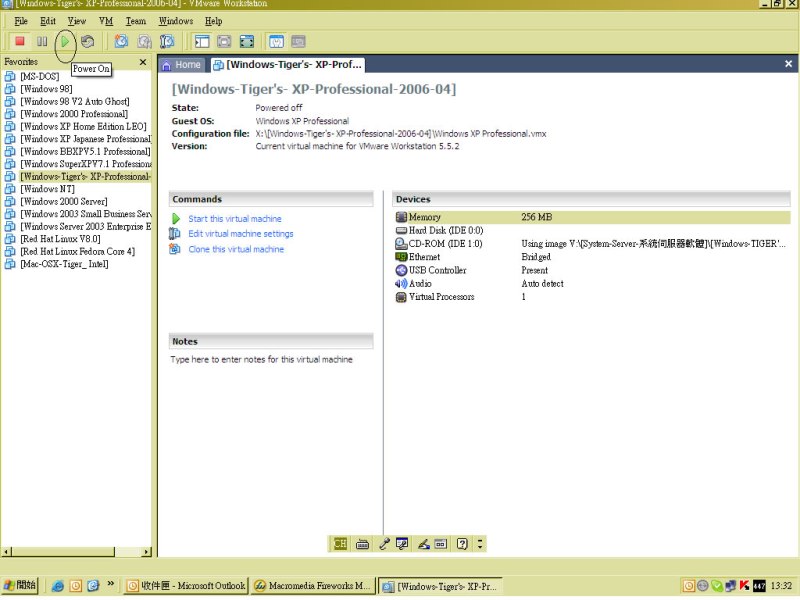Viewport: 800px width, 600px height.
Task: Click the CH input language indicator
Action: pyautogui.click(x=340, y=544)
